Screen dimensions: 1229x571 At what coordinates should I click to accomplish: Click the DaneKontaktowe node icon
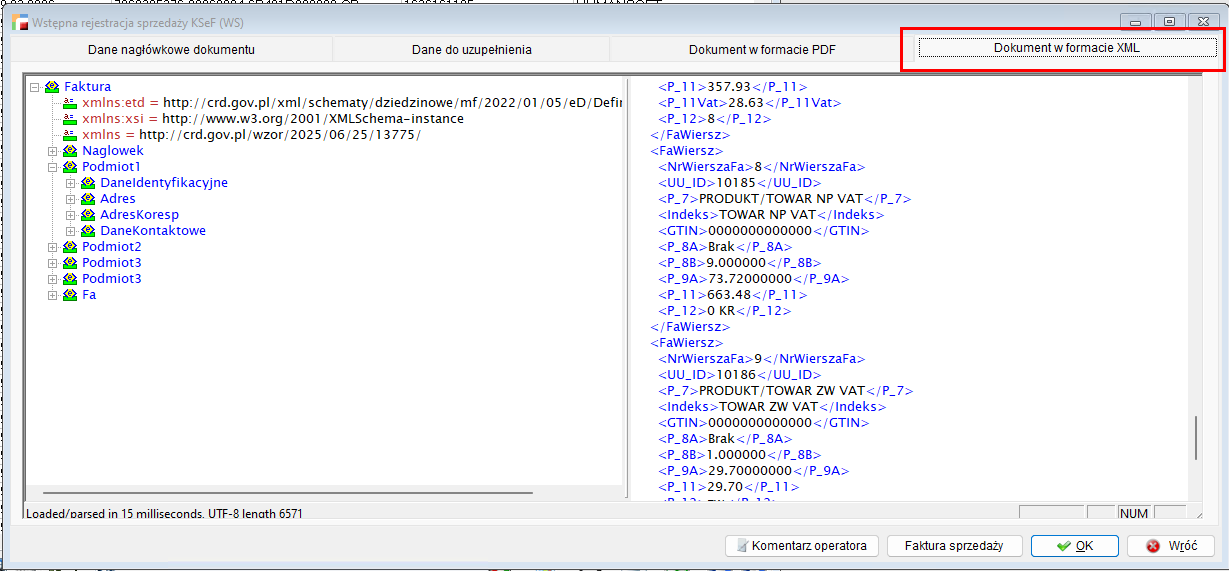[x=88, y=231]
